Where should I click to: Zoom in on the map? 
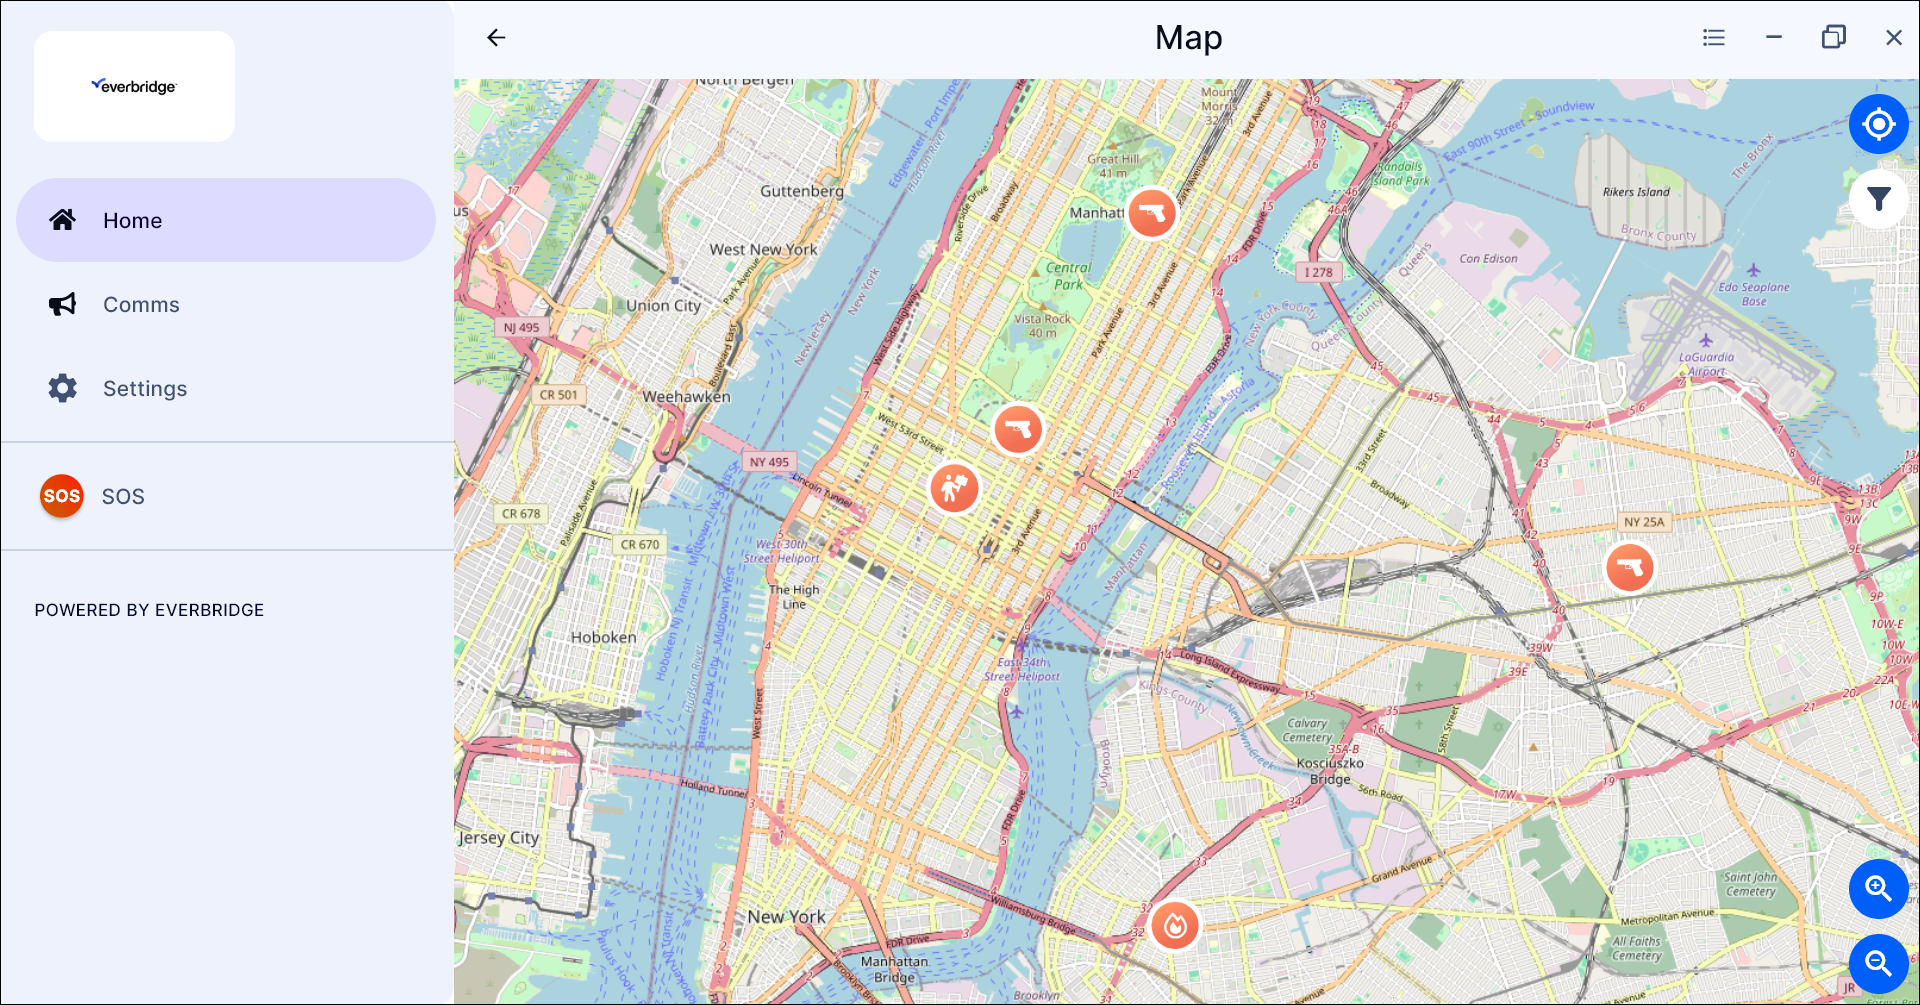pos(1877,888)
